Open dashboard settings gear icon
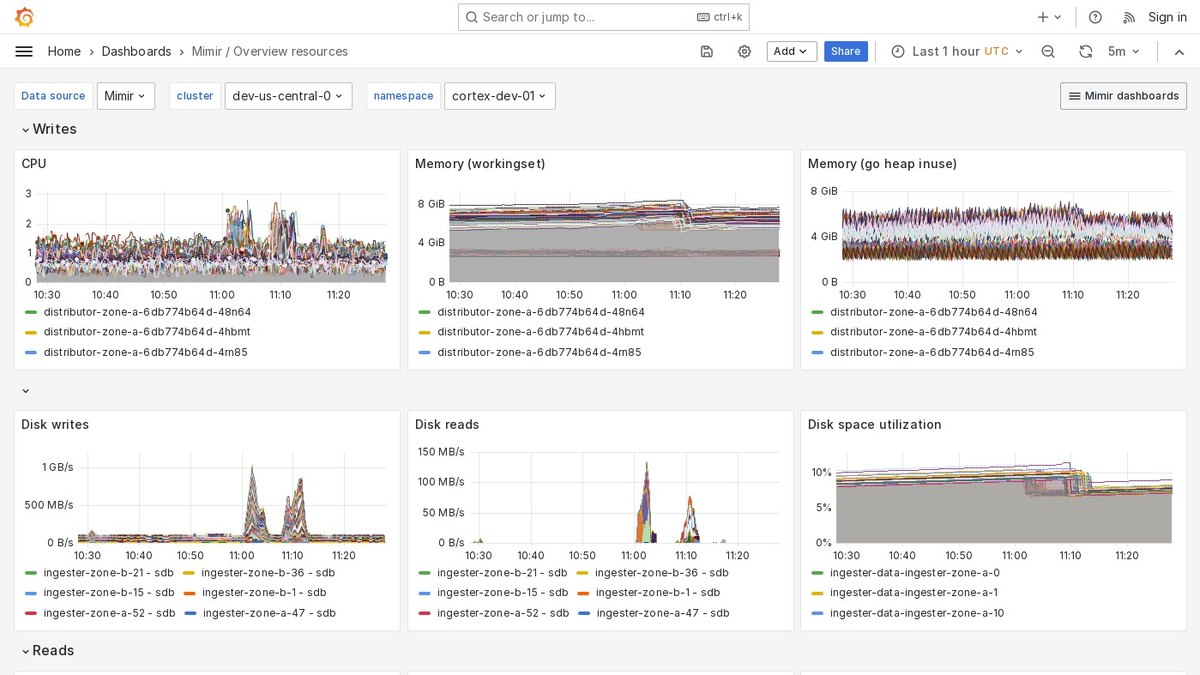The height and width of the screenshot is (675, 1200). (744, 51)
